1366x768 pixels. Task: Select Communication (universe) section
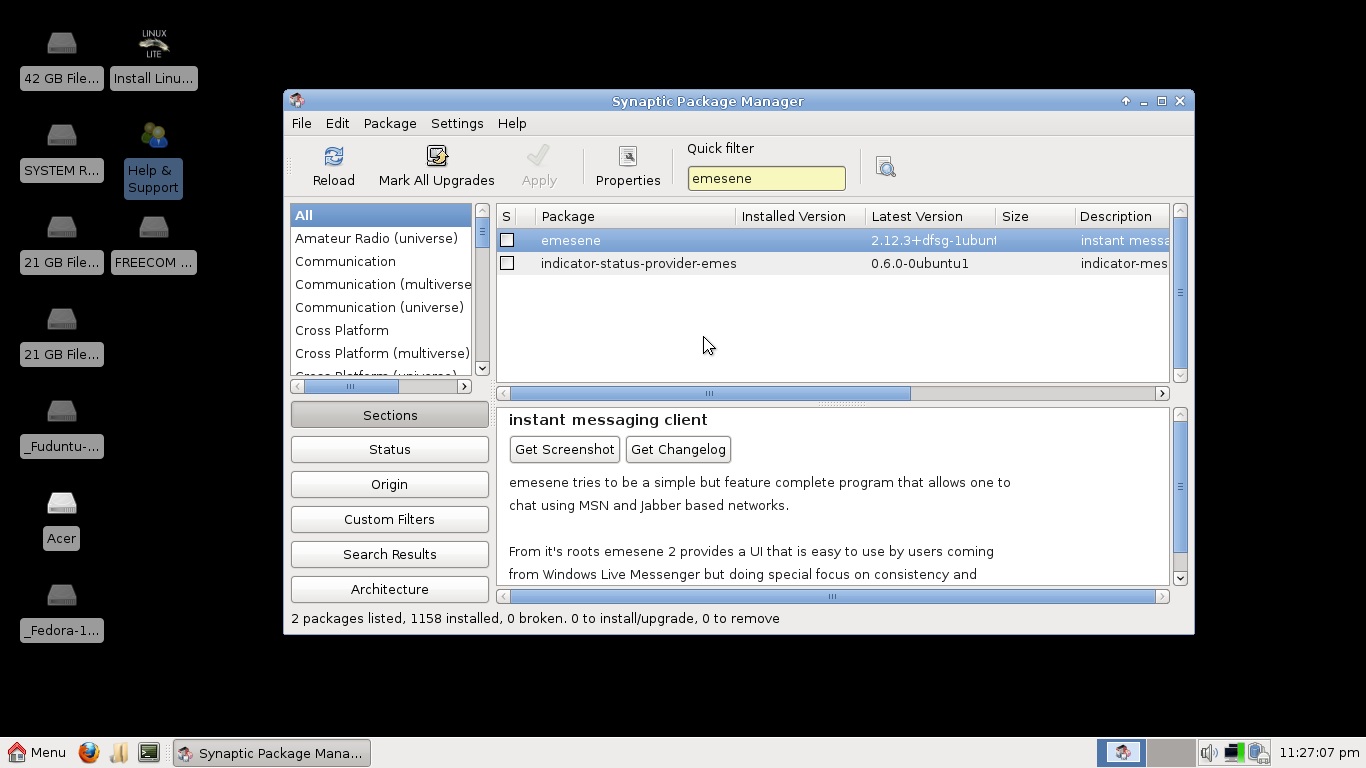point(381,307)
